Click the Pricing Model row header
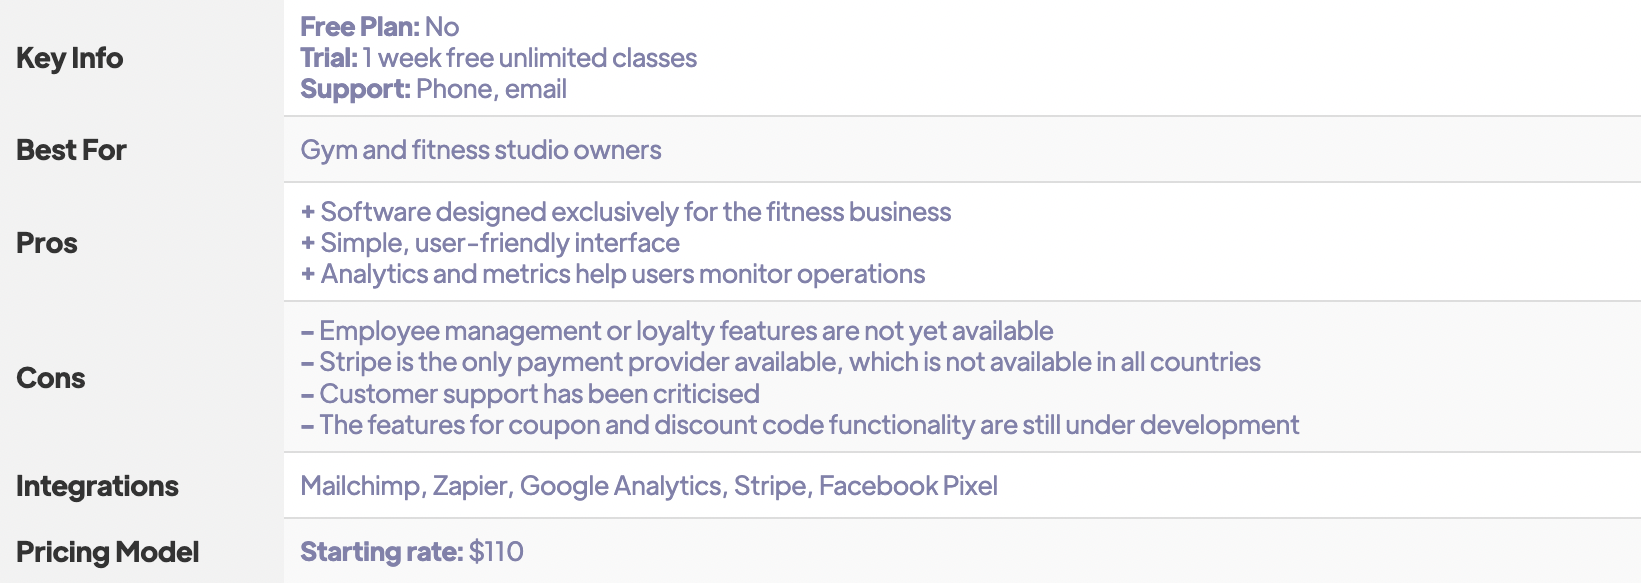This screenshot has height=583, width=1641. 107,552
